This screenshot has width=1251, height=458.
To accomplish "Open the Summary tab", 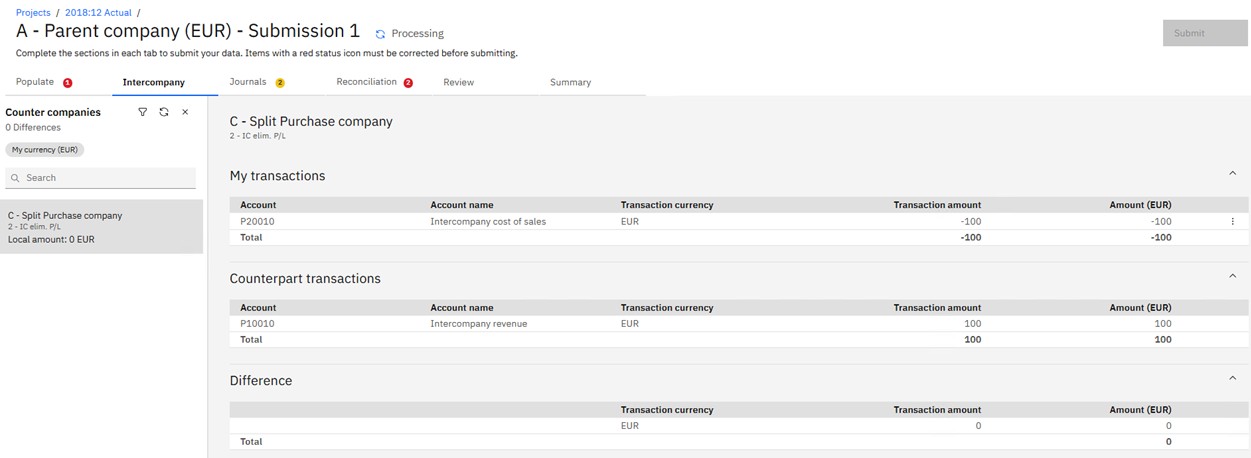I will [x=570, y=82].
